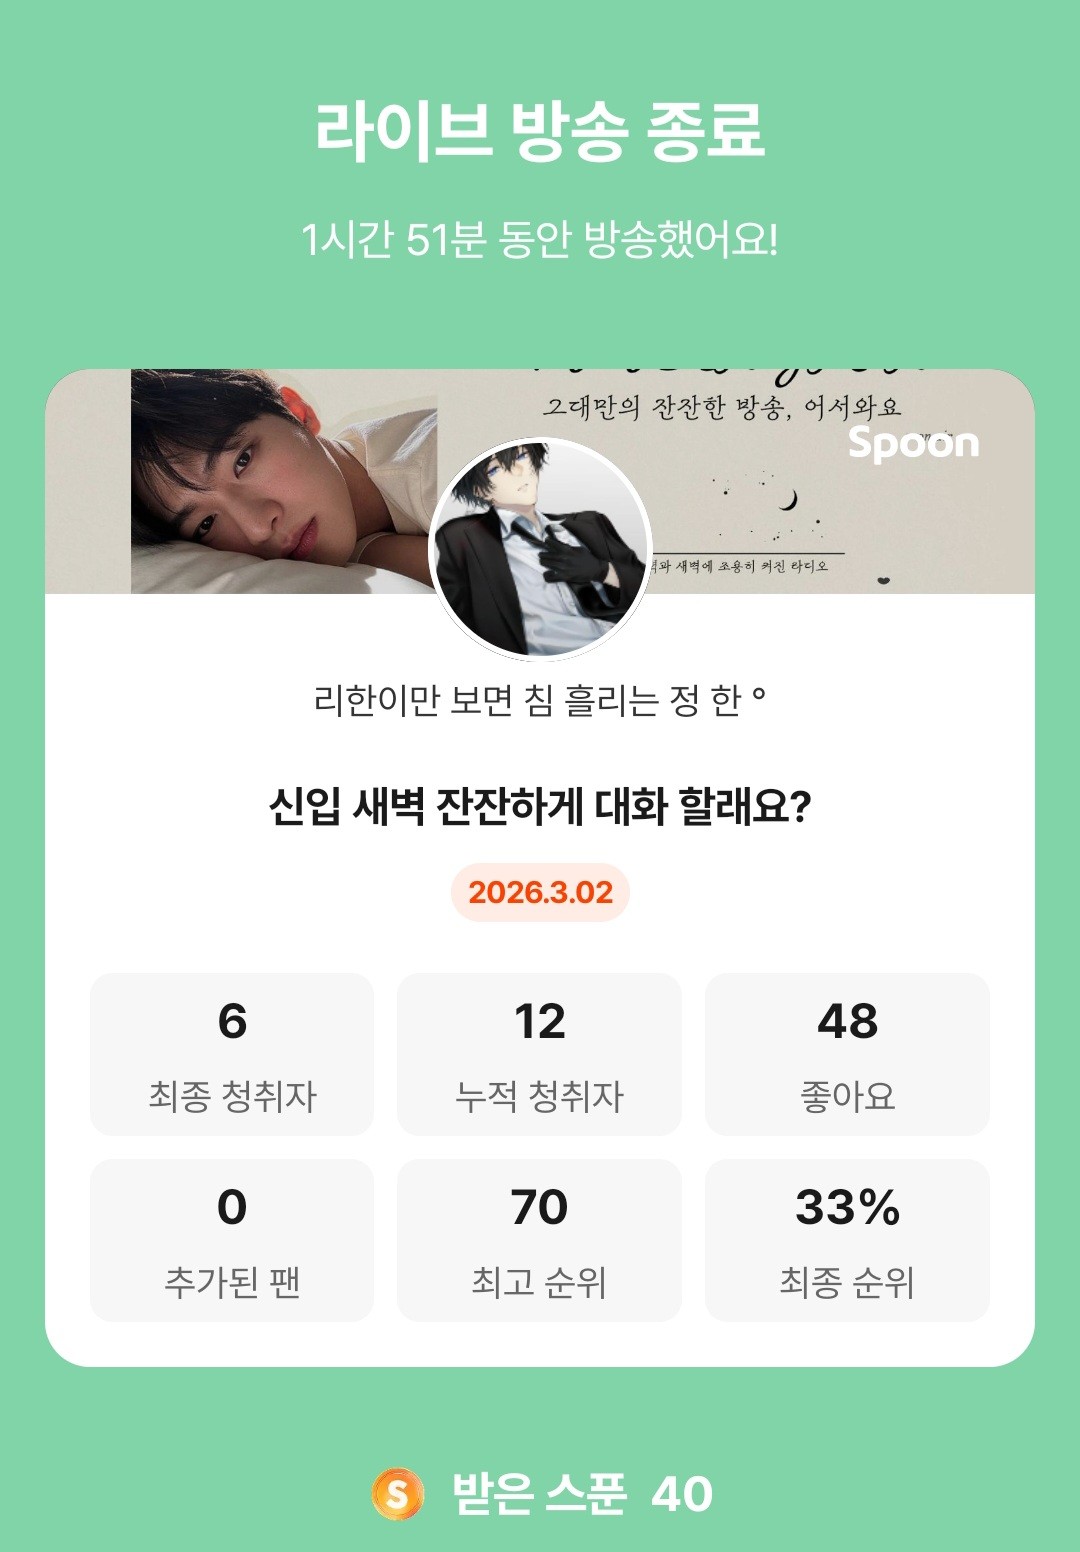
Task: Tap the Spoon logo on the banner
Action: (913, 443)
